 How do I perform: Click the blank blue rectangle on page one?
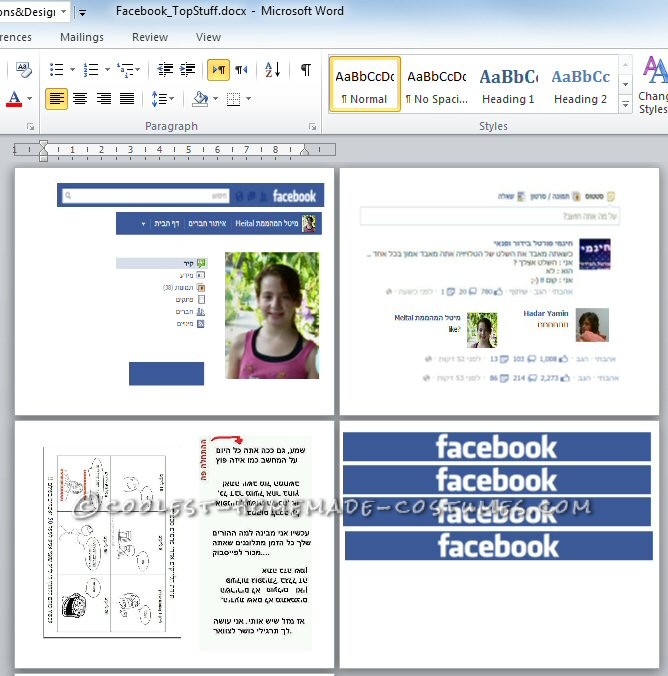[166, 373]
